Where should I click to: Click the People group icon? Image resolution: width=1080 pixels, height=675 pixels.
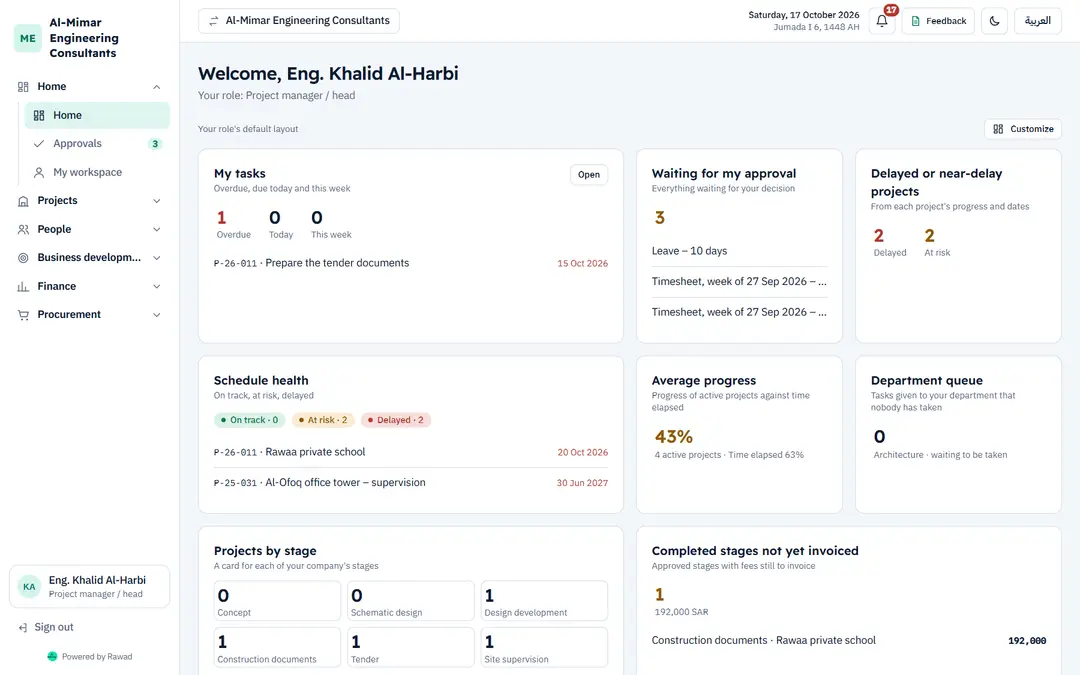[x=23, y=229]
